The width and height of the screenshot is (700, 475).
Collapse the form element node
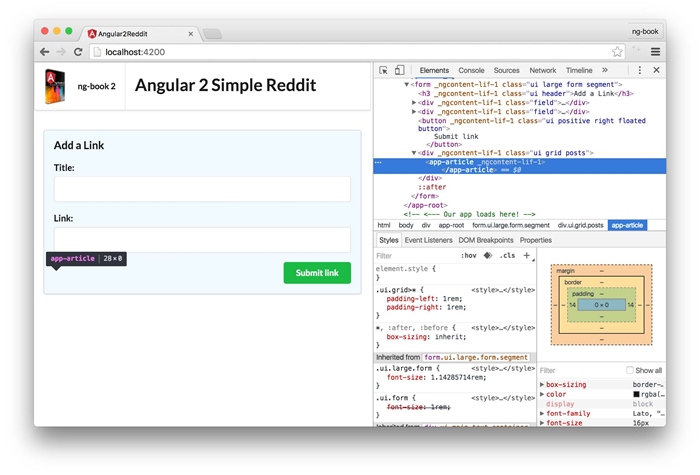point(408,84)
